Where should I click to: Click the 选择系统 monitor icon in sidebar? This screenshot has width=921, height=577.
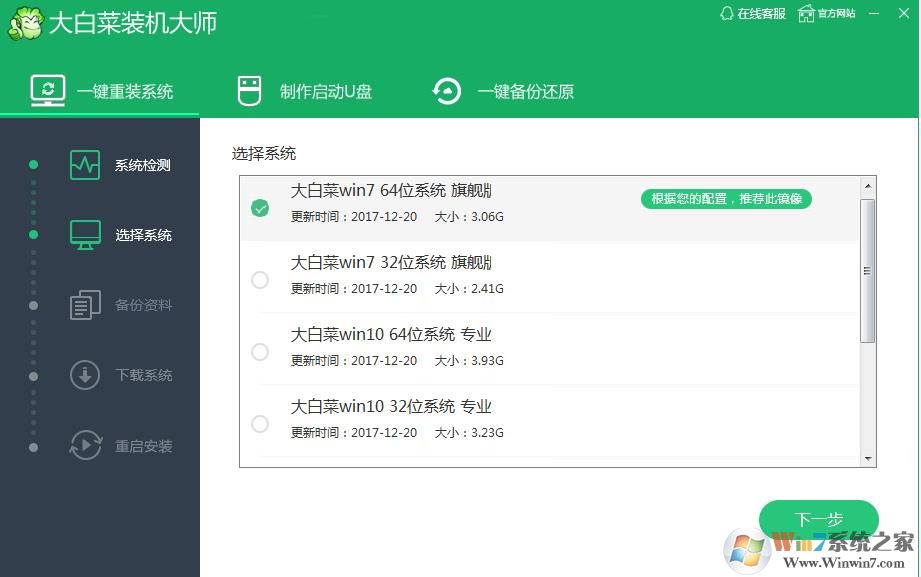tap(85, 235)
